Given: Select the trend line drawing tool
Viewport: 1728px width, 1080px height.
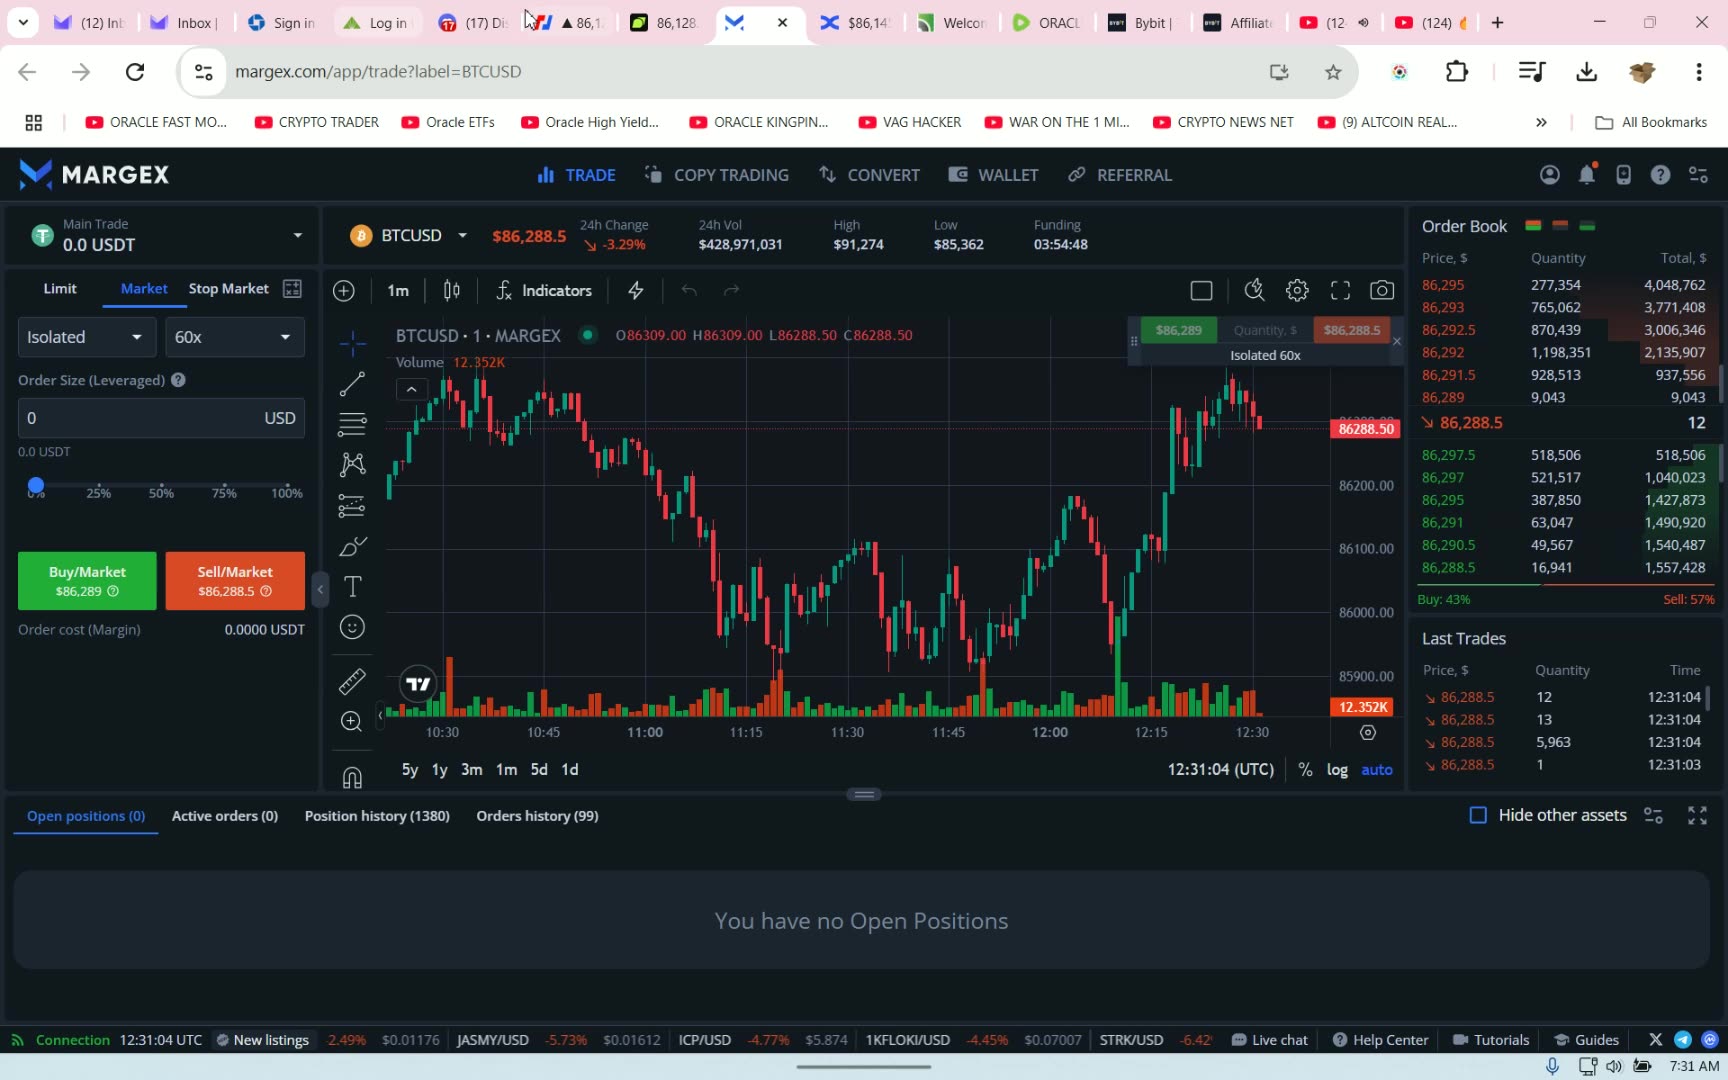Looking at the screenshot, I should 352,384.
